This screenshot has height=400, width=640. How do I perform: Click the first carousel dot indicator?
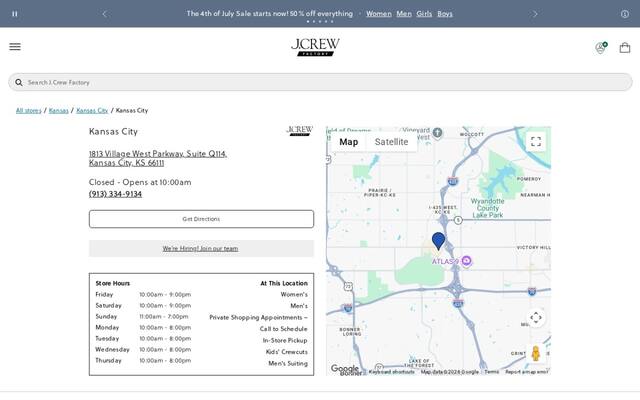308,22
